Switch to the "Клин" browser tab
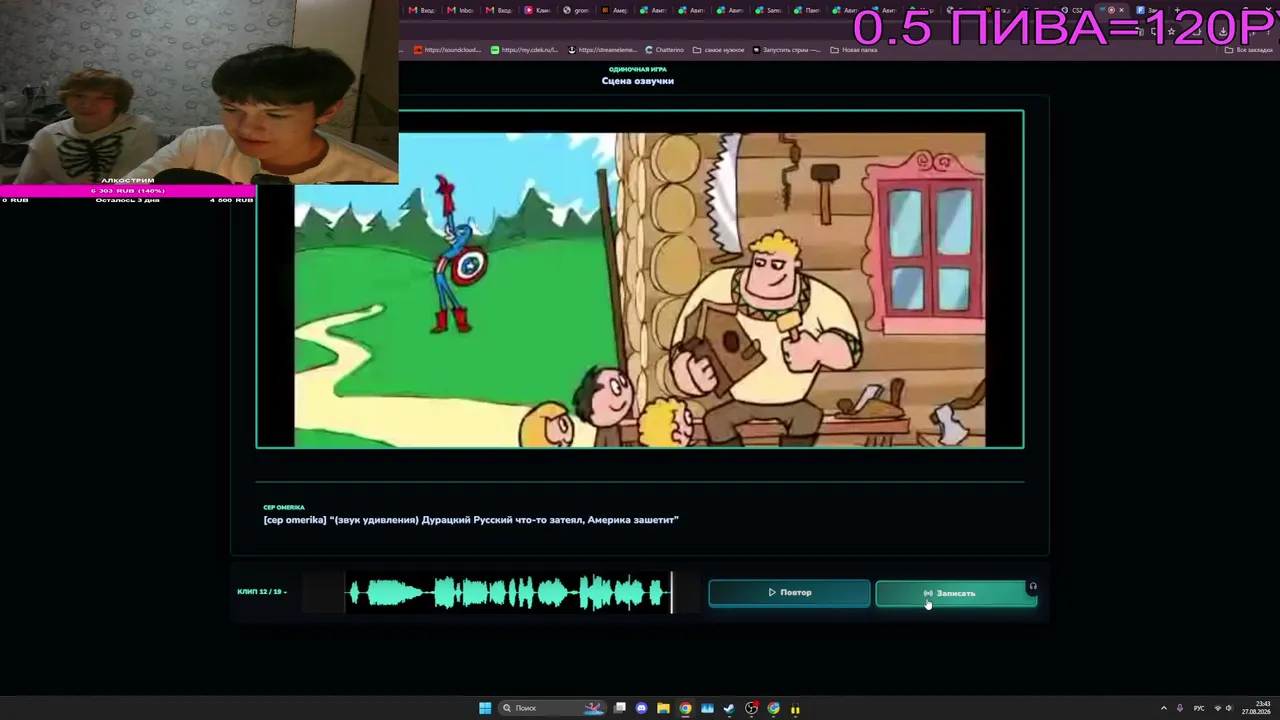Image resolution: width=1280 pixels, height=720 pixels. tap(537, 10)
